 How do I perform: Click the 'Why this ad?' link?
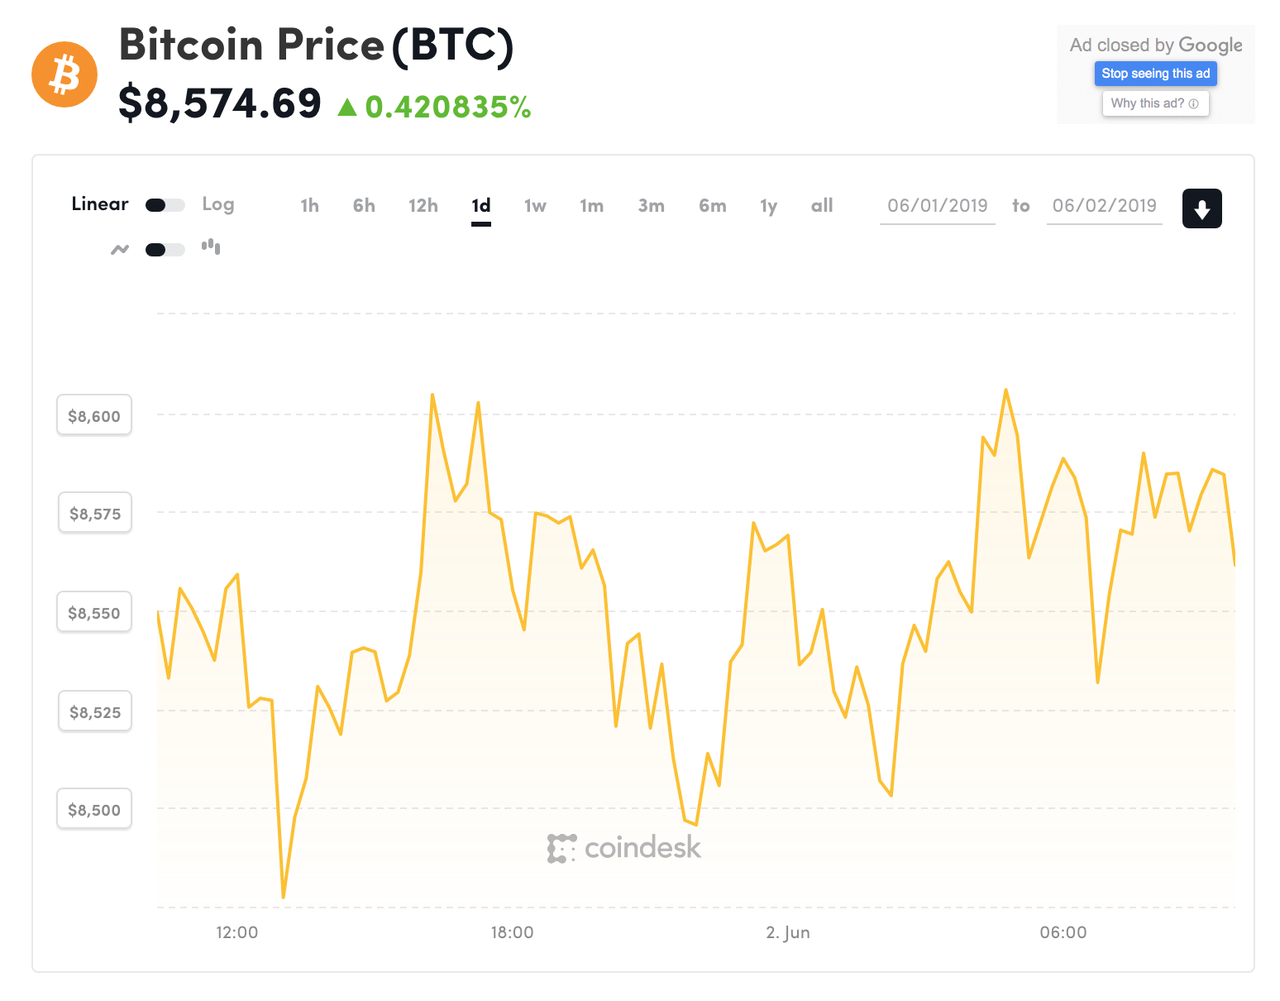pyautogui.click(x=1148, y=103)
